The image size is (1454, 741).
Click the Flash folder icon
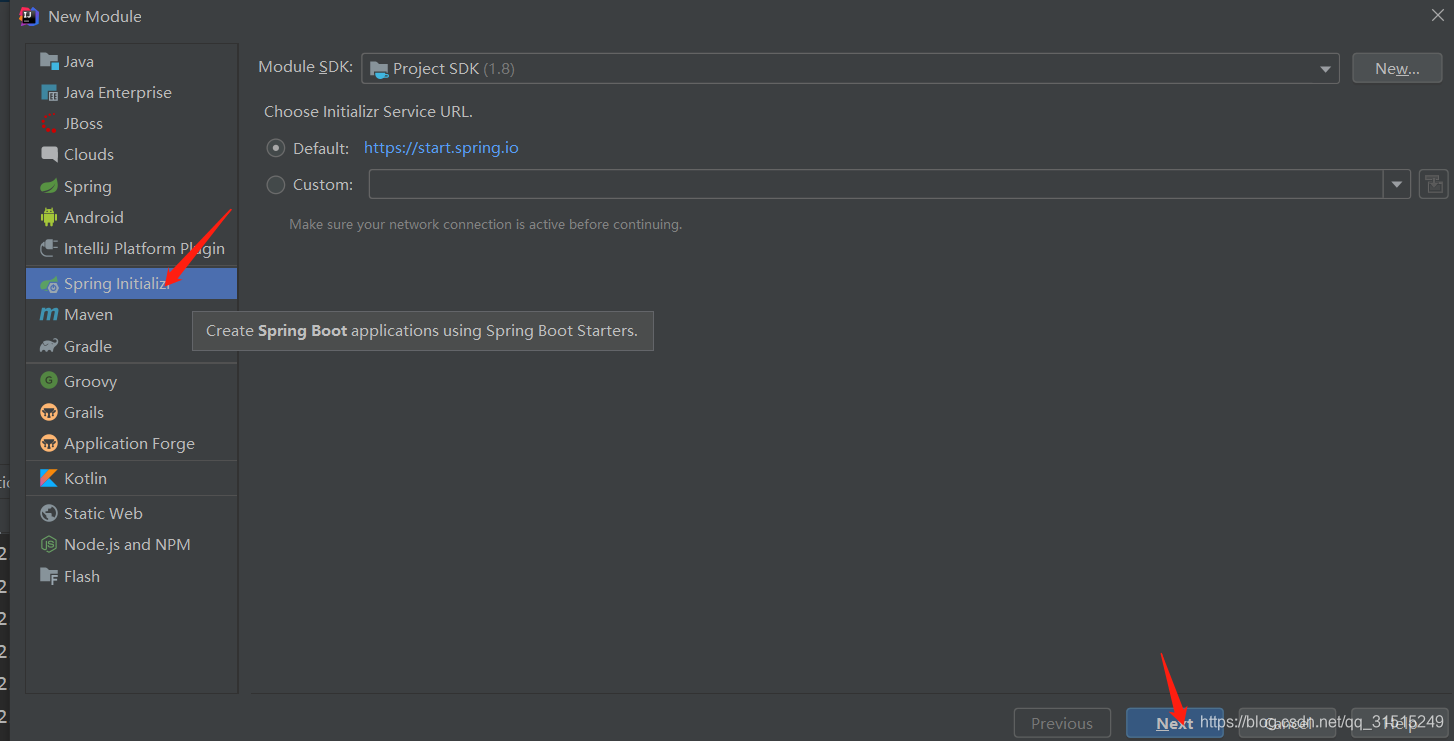[x=49, y=576]
